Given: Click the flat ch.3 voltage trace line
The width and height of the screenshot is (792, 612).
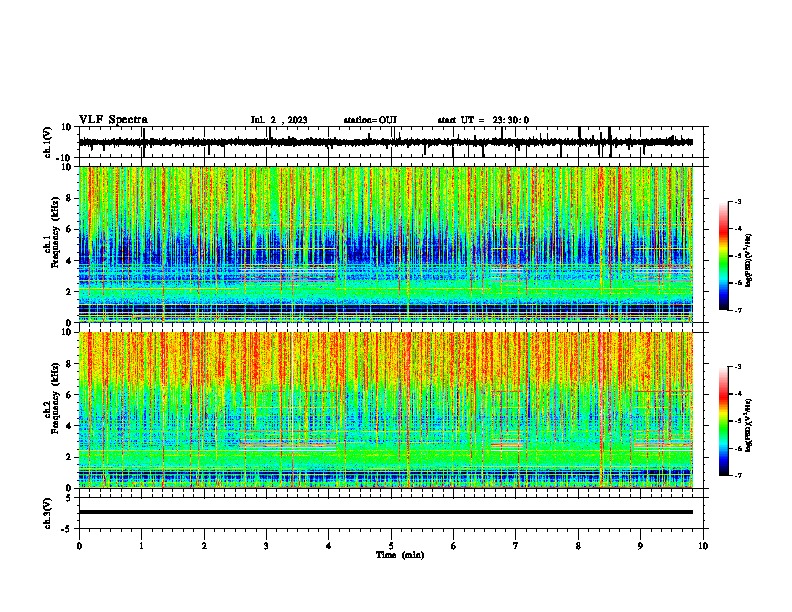Looking at the screenshot, I should (x=386, y=512).
